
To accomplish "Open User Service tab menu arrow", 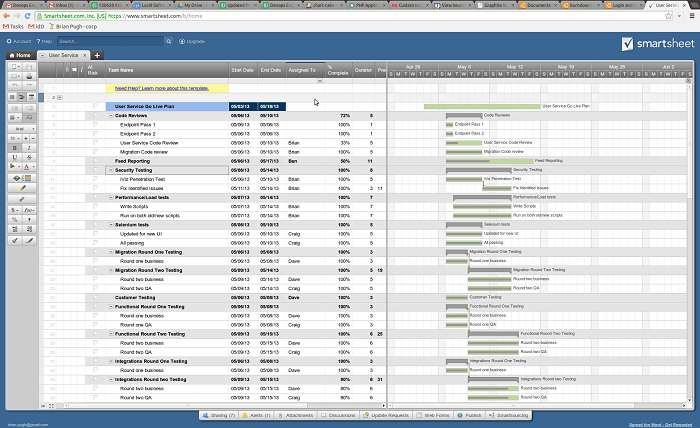I will click(42, 55).
